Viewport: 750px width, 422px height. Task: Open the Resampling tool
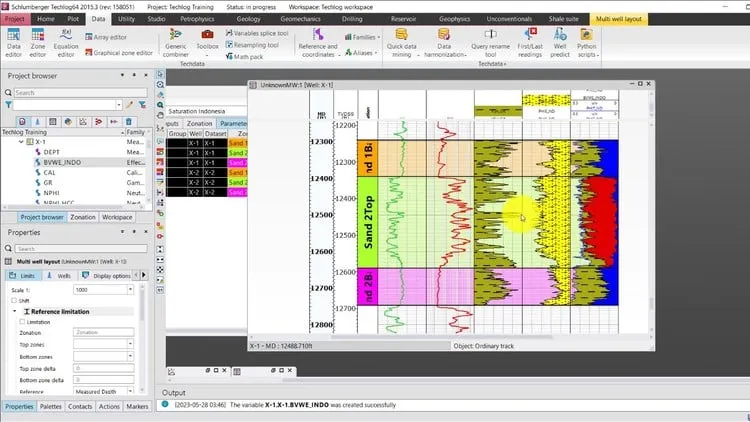pyautogui.click(x=252, y=44)
